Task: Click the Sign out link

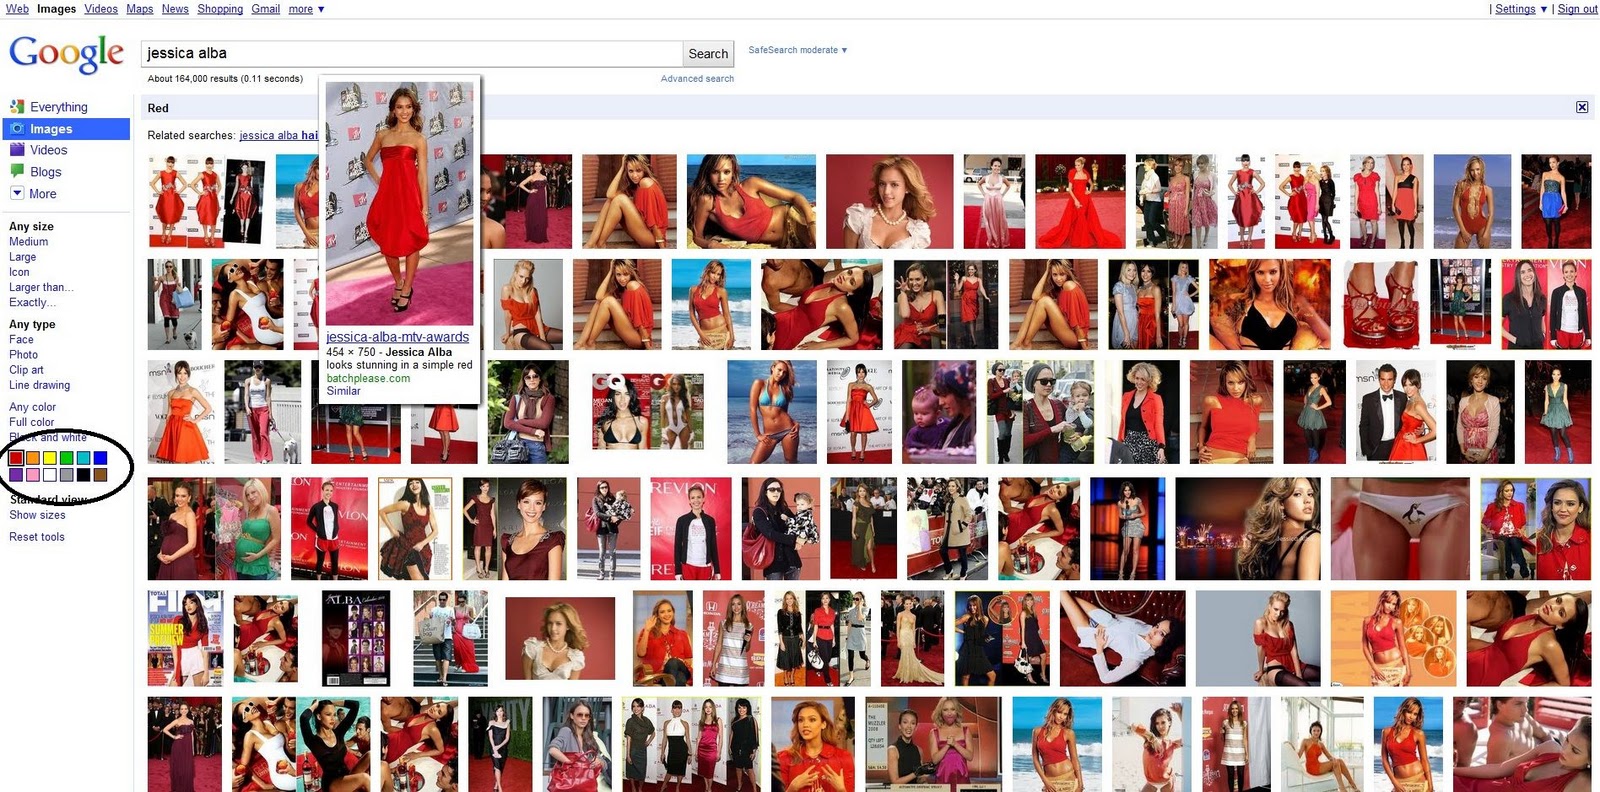Action: 1577,9
